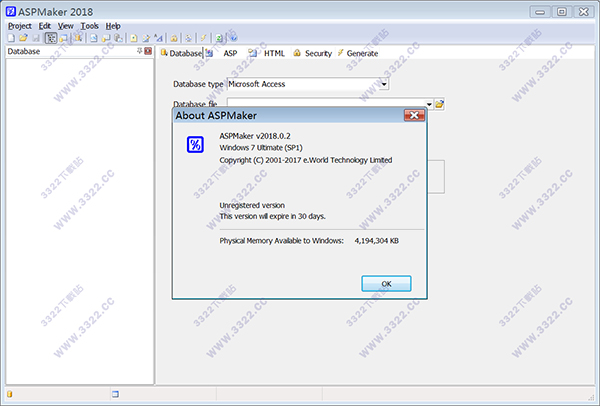The image size is (600, 406).
Task: Click the toolbar icon right of the highlighted tree icon
Action: 64,38
